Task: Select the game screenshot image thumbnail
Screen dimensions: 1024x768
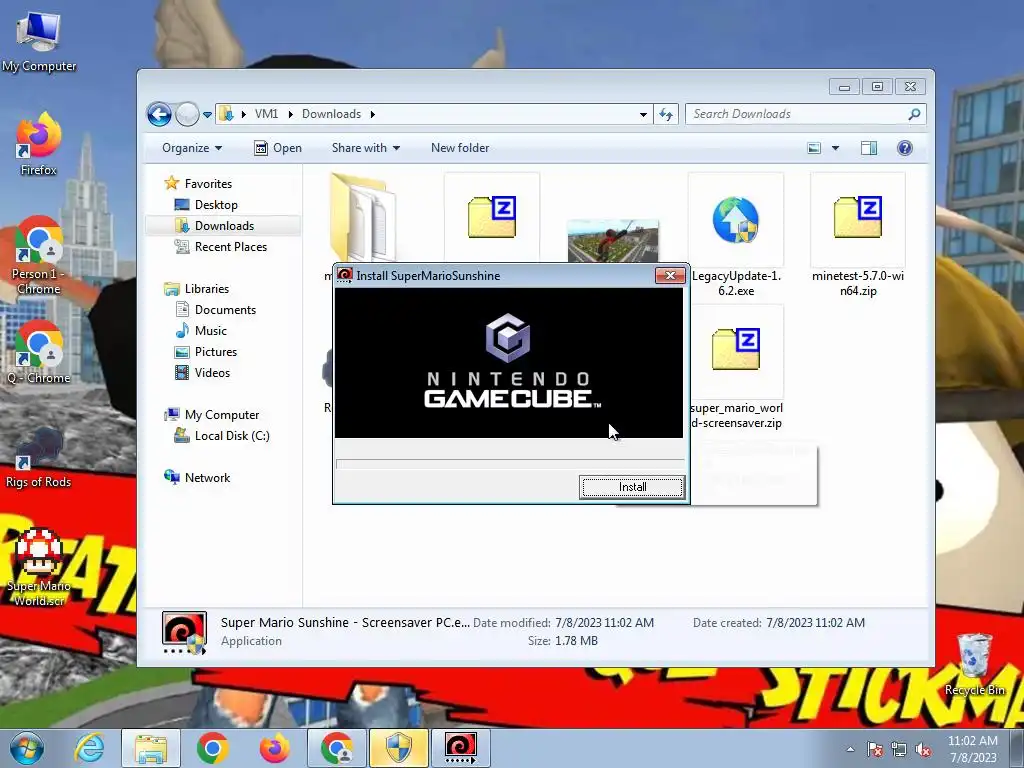Action: tap(613, 240)
